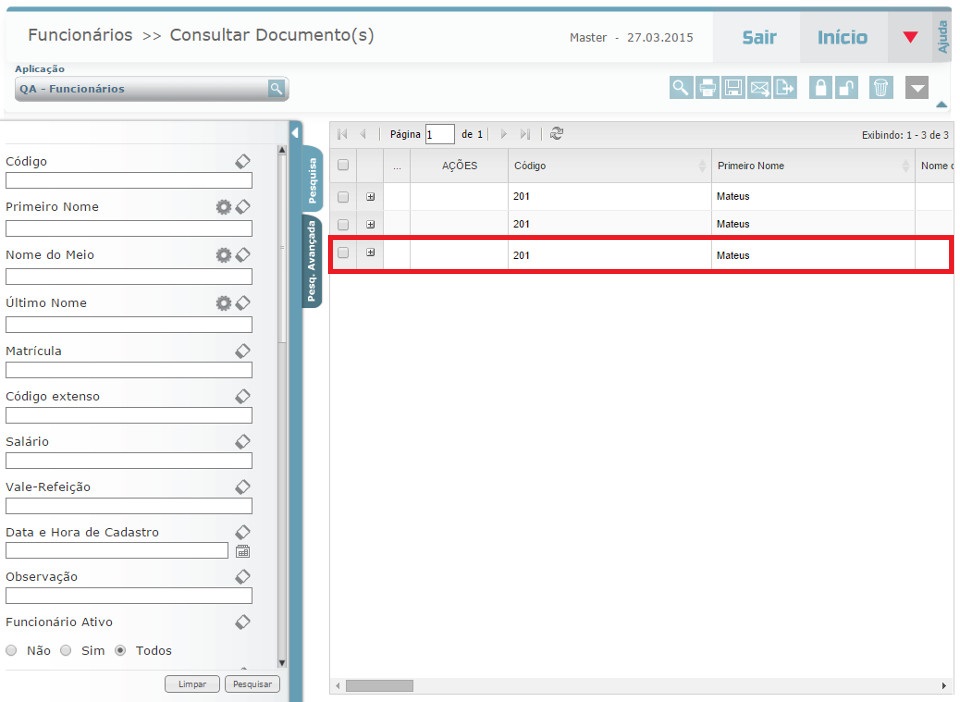Open the Início menu item
The width and height of the screenshot is (960, 702).
[x=842, y=38]
